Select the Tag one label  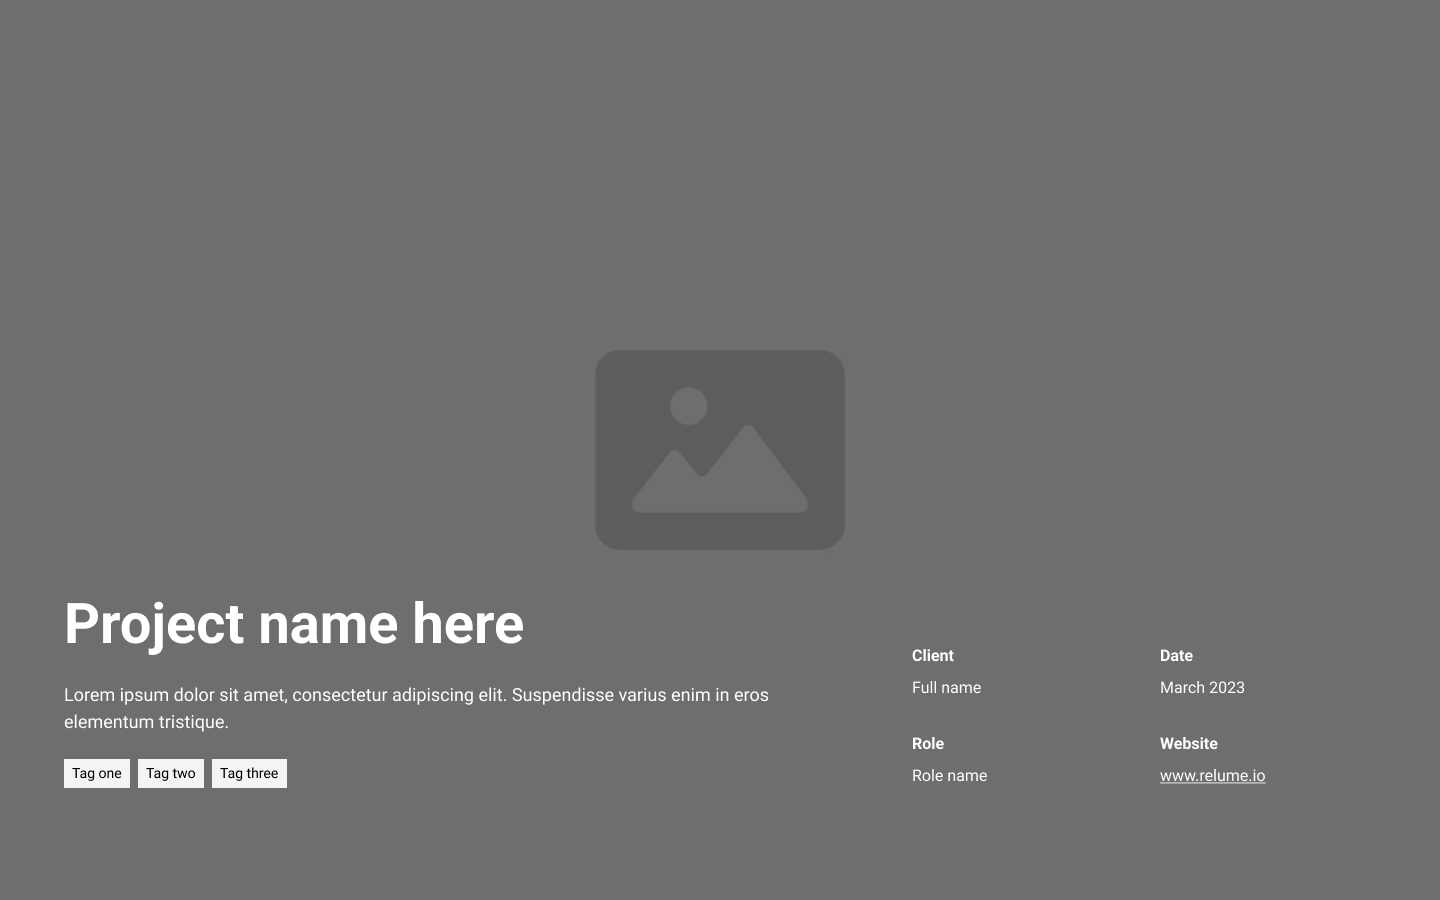97,773
